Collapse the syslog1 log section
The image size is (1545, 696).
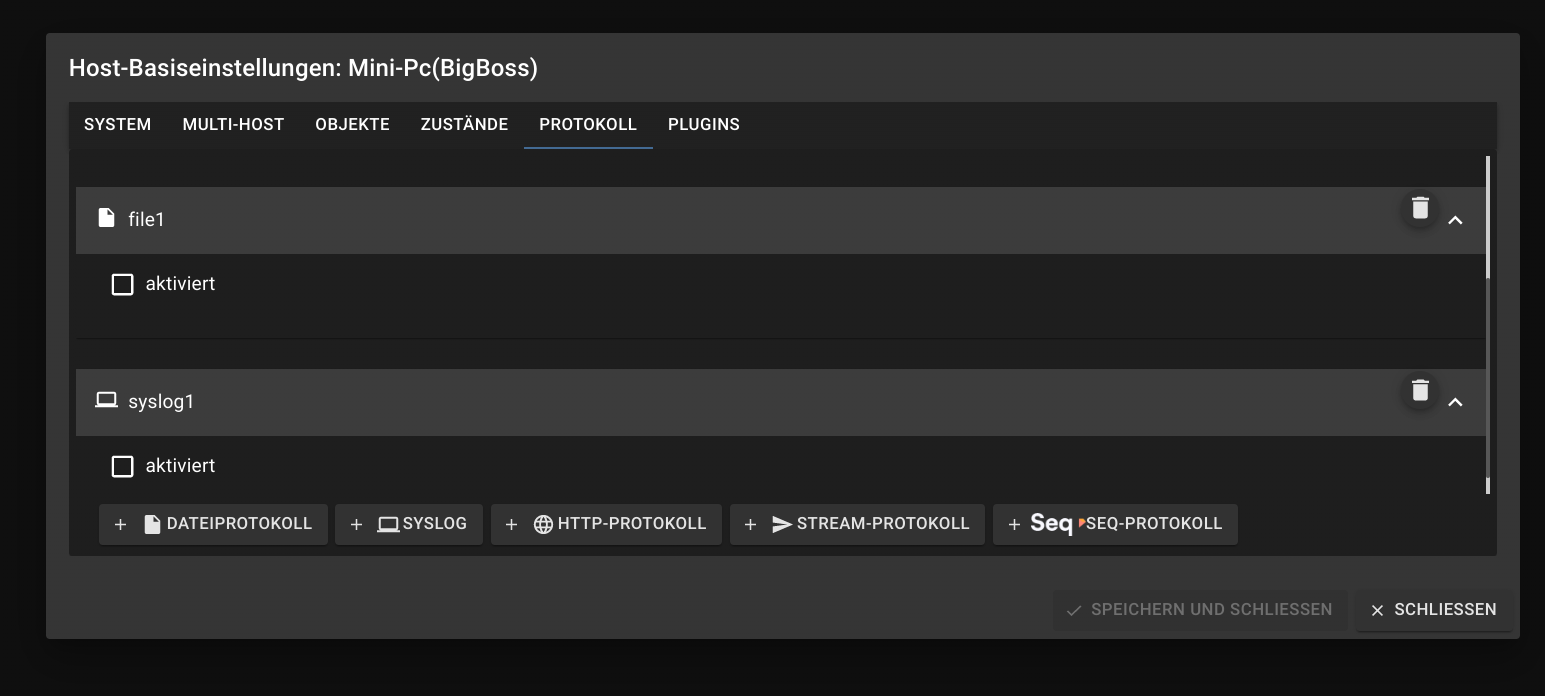[x=1456, y=402]
